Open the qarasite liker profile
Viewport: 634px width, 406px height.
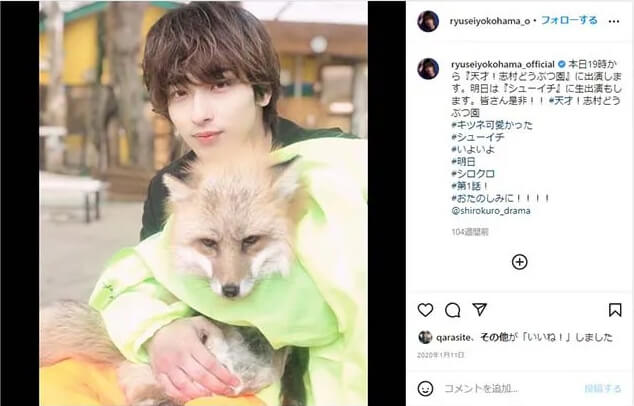(x=453, y=337)
